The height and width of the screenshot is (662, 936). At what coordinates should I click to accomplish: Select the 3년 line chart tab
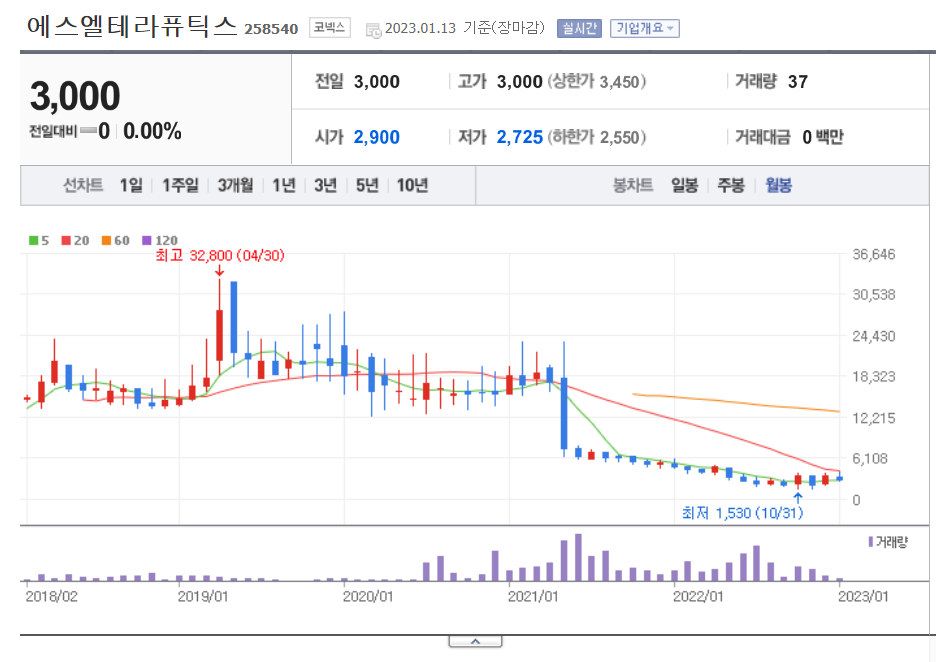point(326,185)
